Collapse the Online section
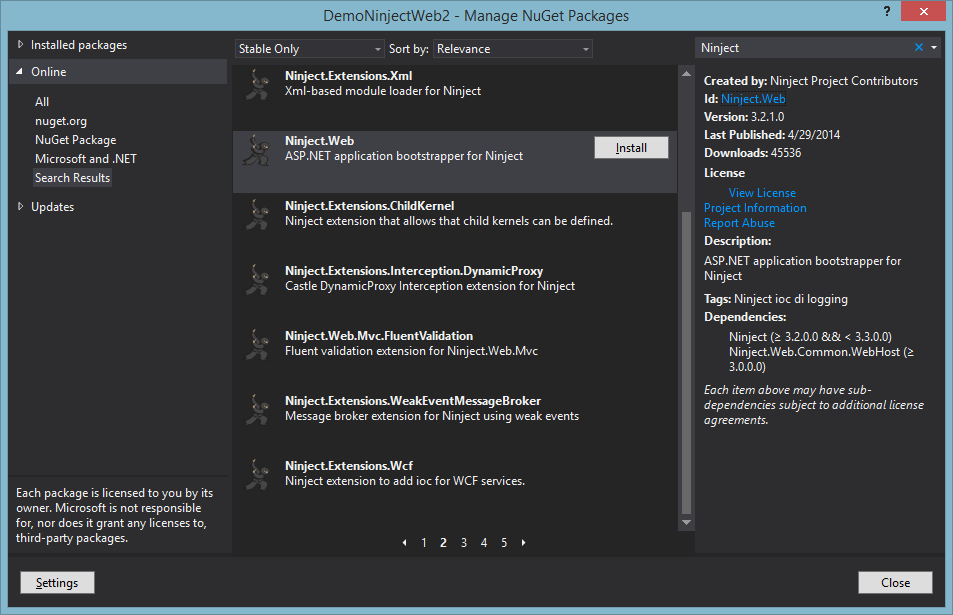Image resolution: width=953 pixels, height=615 pixels. (19, 72)
